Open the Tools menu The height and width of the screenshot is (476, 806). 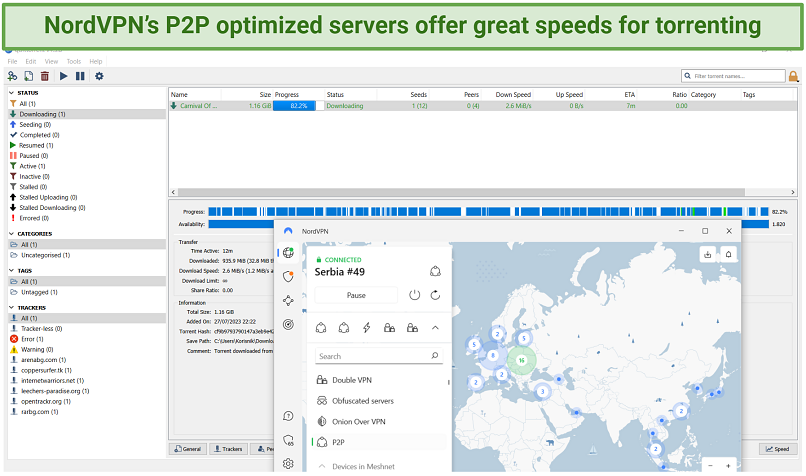tap(74, 61)
